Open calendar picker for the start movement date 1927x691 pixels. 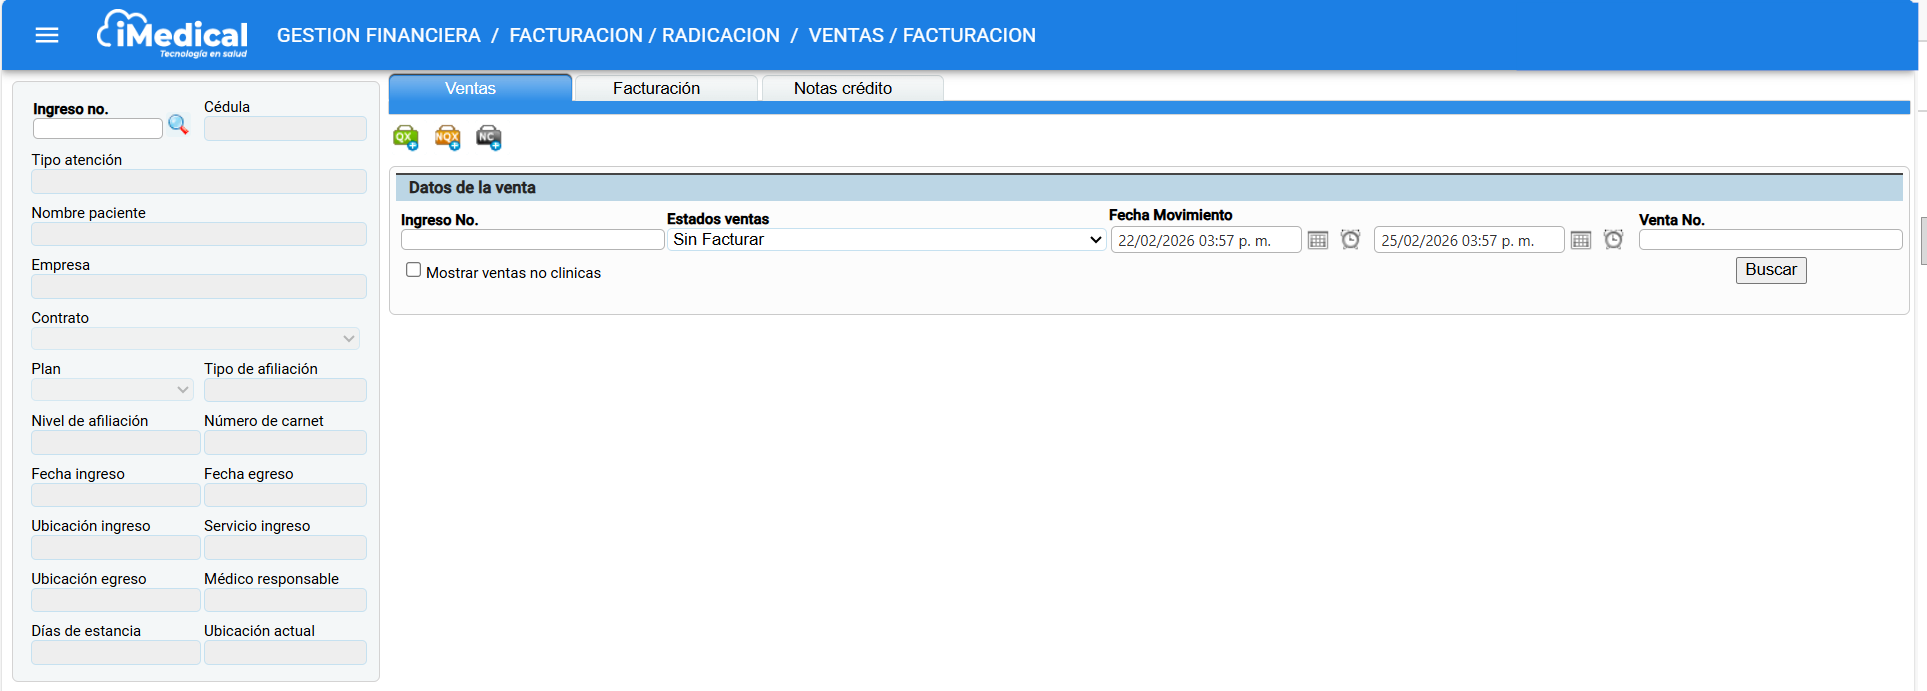click(1318, 240)
